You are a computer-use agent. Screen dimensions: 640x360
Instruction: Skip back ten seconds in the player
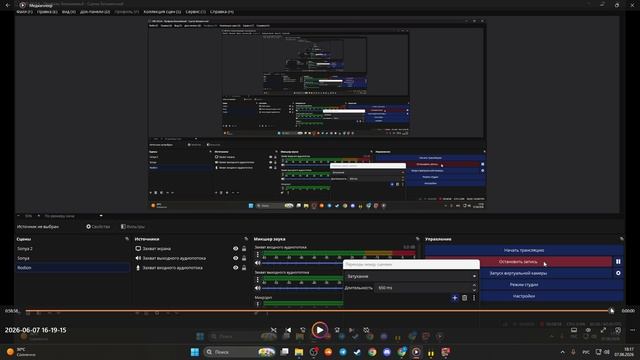pos(303,330)
